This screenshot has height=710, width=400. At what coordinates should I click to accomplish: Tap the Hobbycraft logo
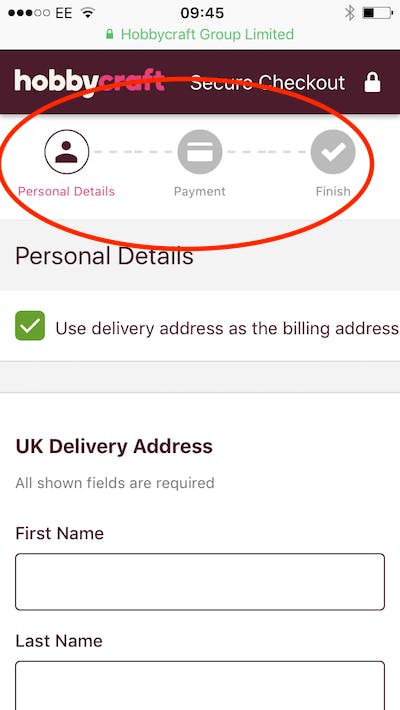pos(89,82)
